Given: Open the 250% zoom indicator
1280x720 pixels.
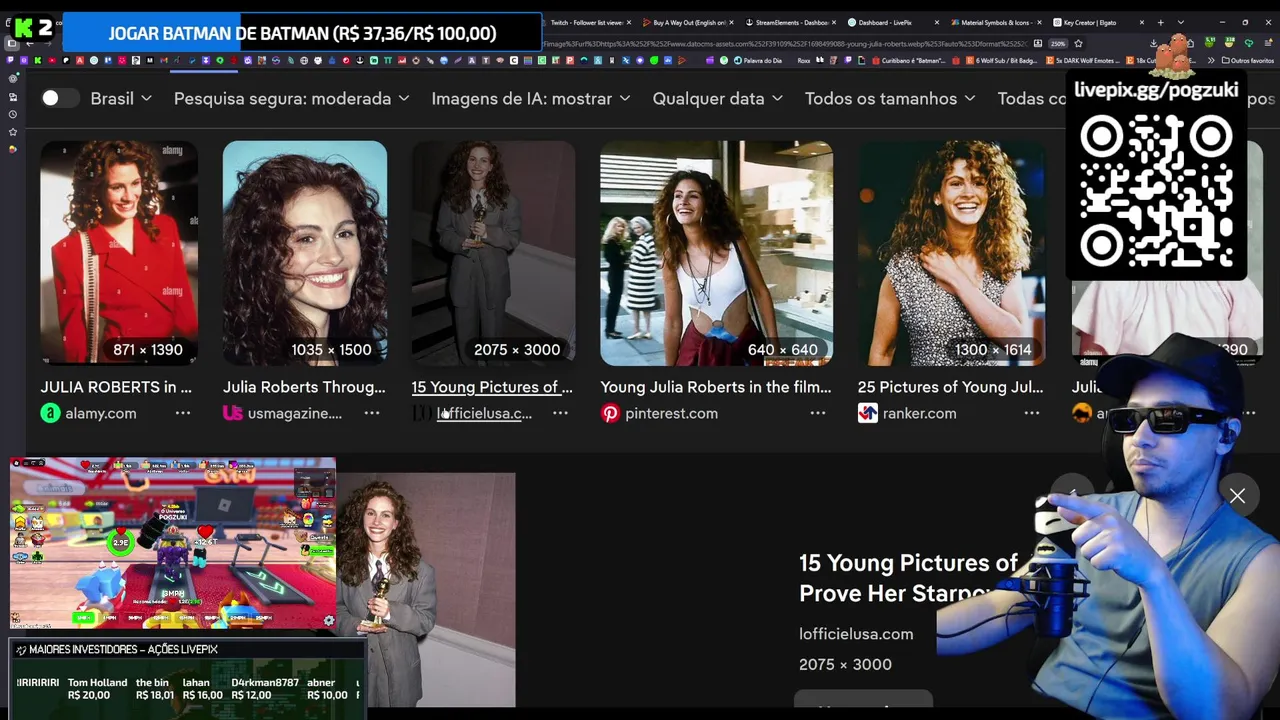Looking at the screenshot, I should [x=1057, y=44].
